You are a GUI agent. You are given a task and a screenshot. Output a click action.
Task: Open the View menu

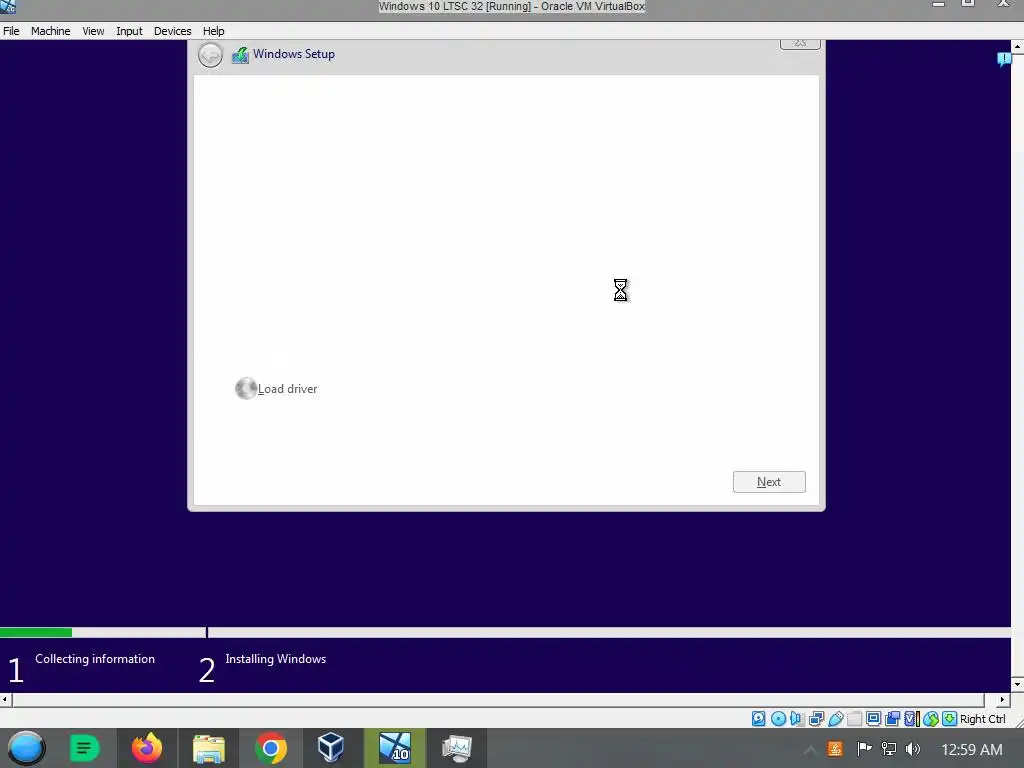pos(93,31)
